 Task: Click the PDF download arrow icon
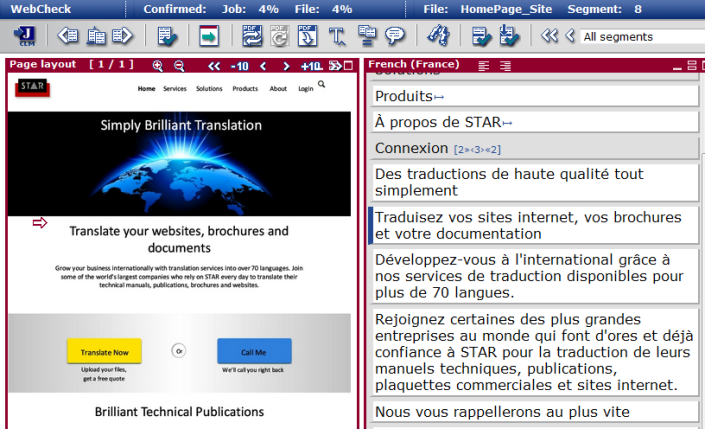coord(308,36)
